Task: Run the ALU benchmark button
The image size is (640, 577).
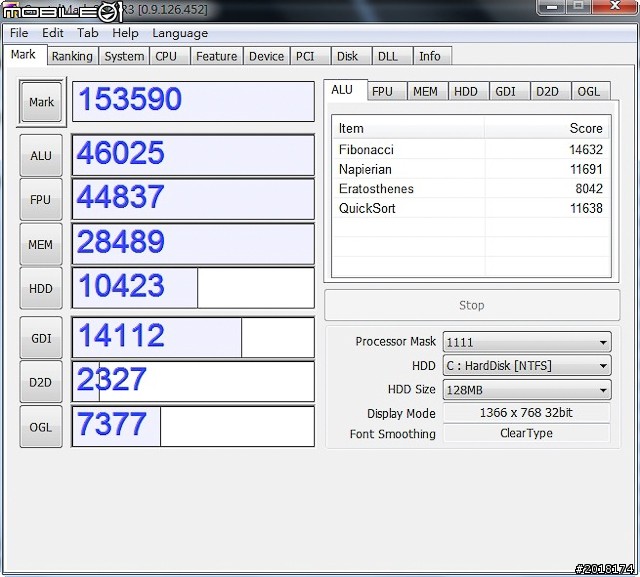Action: pyautogui.click(x=41, y=155)
